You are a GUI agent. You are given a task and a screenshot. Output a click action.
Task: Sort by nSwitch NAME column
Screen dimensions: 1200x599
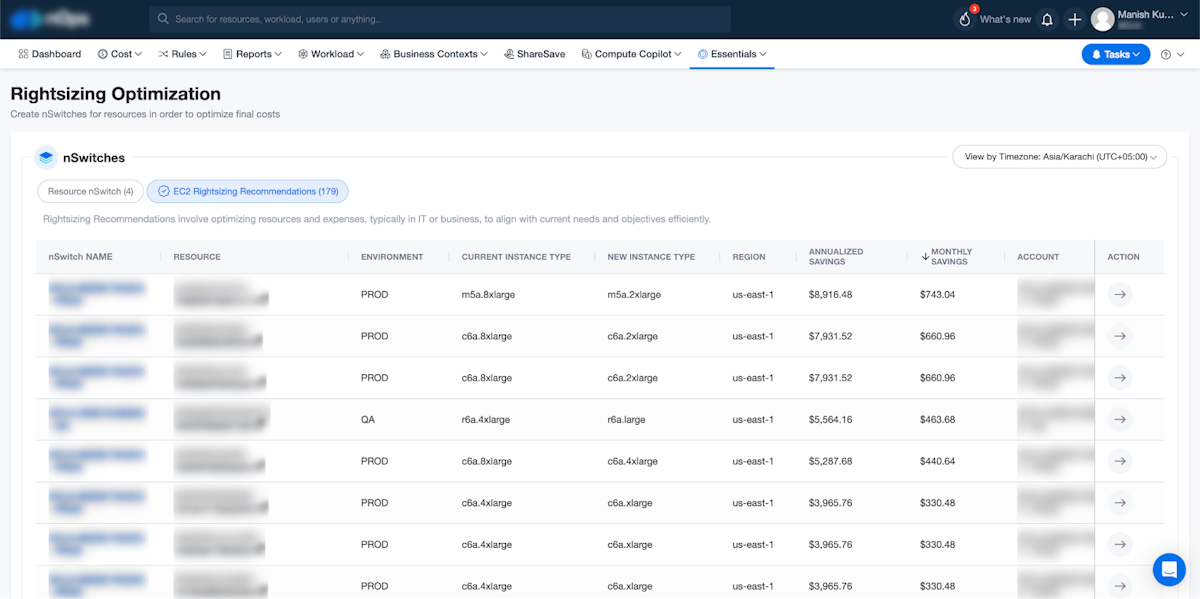pos(80,257)
